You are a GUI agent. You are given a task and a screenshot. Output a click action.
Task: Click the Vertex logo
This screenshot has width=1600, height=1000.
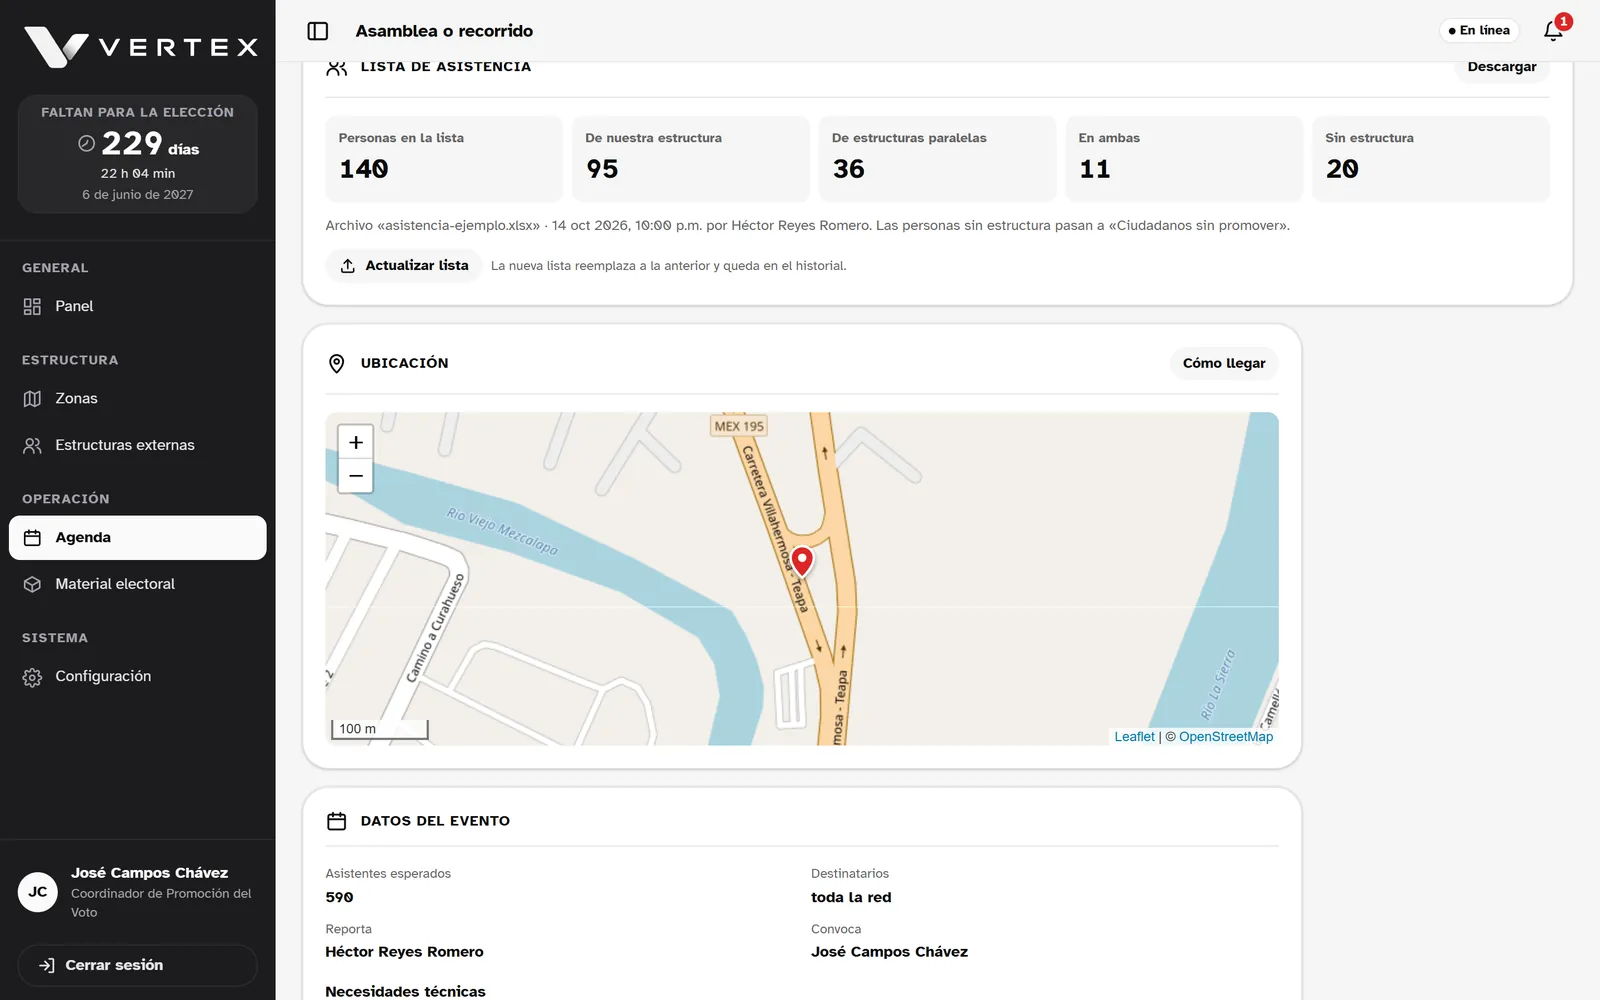(141, 47)
